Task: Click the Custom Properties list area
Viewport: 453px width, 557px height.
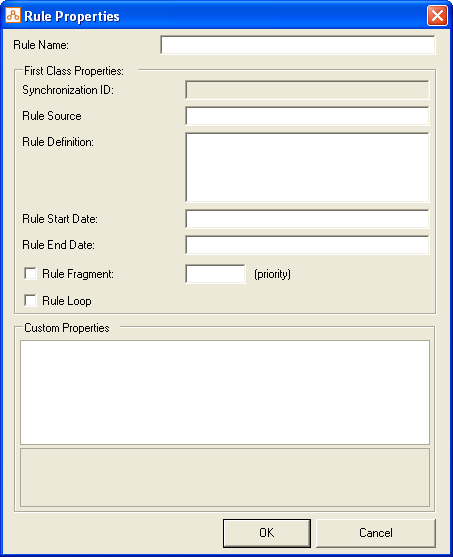Action: pos(225,393)
